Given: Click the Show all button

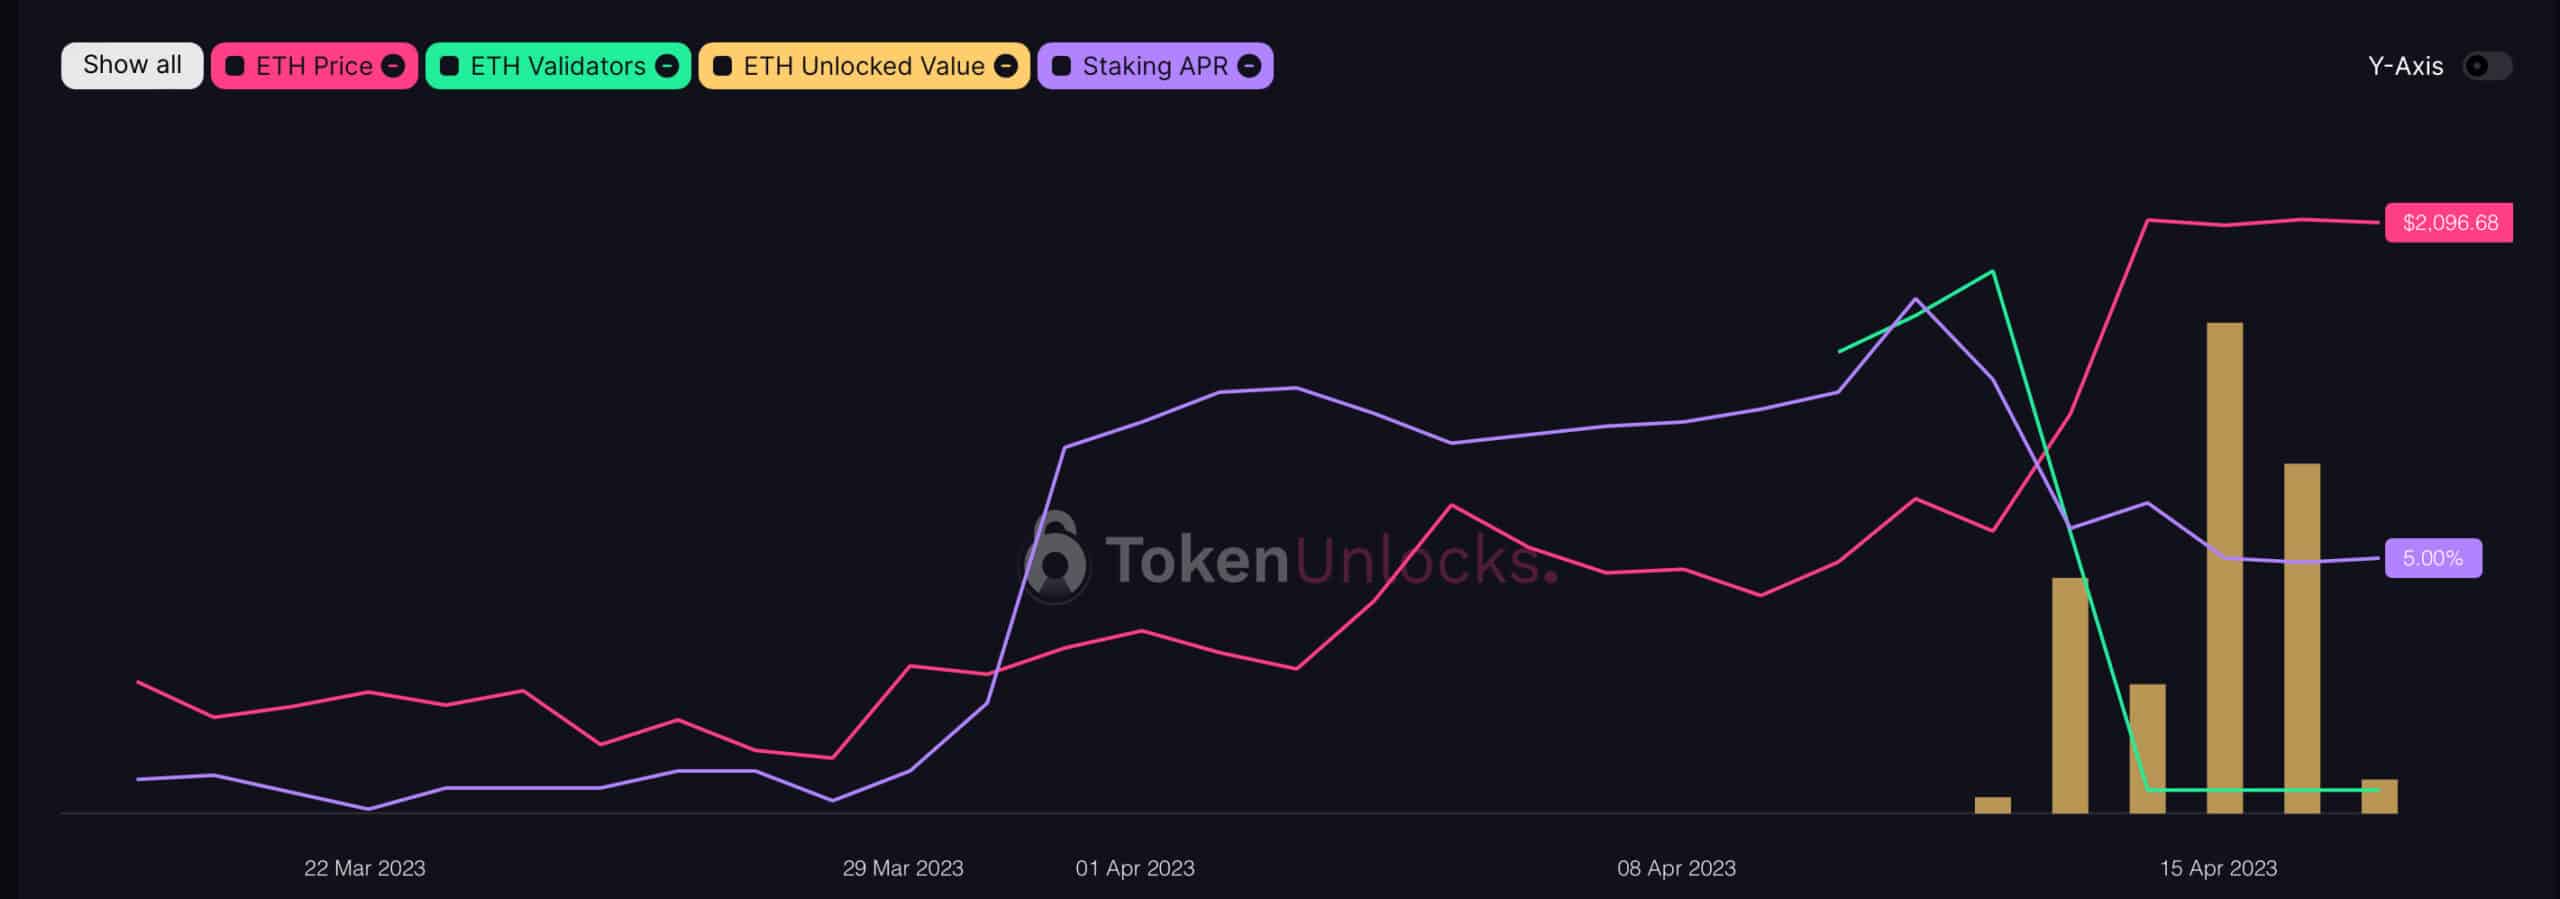Looking at the screenshot, I should [x=132, y=66].
